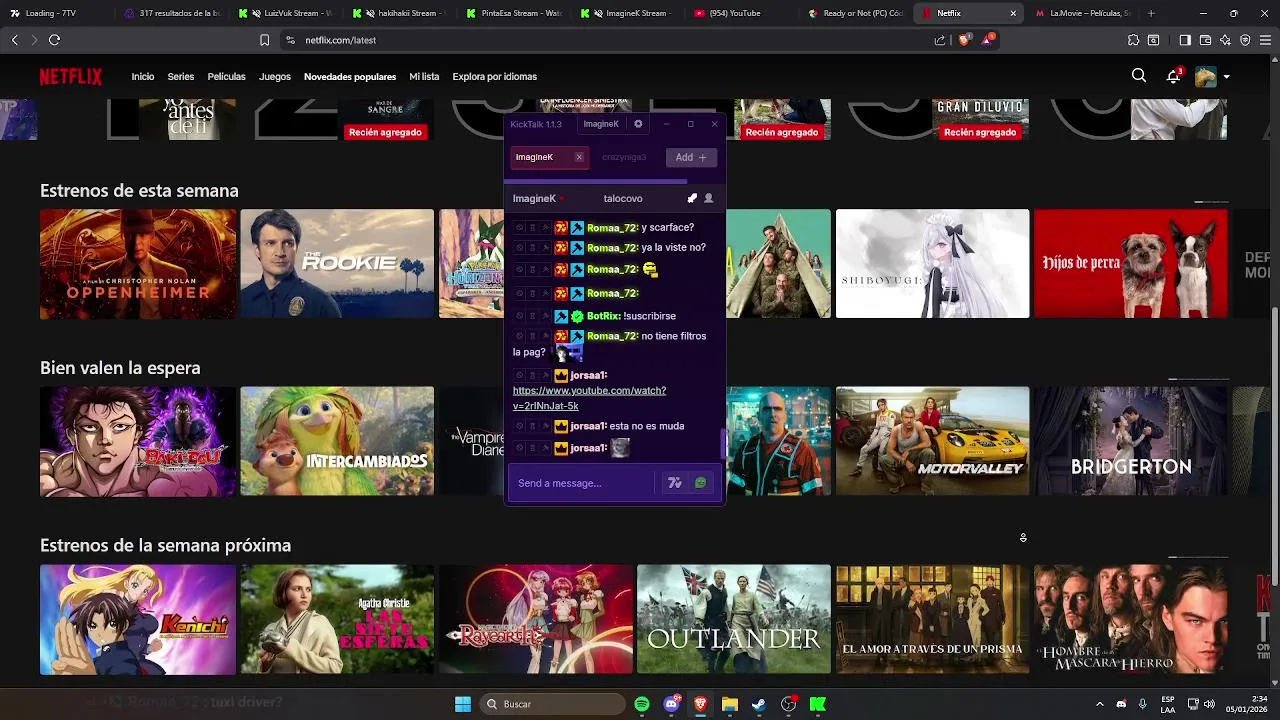Click the taskbar Buscar search box

[x=554, y=704]
